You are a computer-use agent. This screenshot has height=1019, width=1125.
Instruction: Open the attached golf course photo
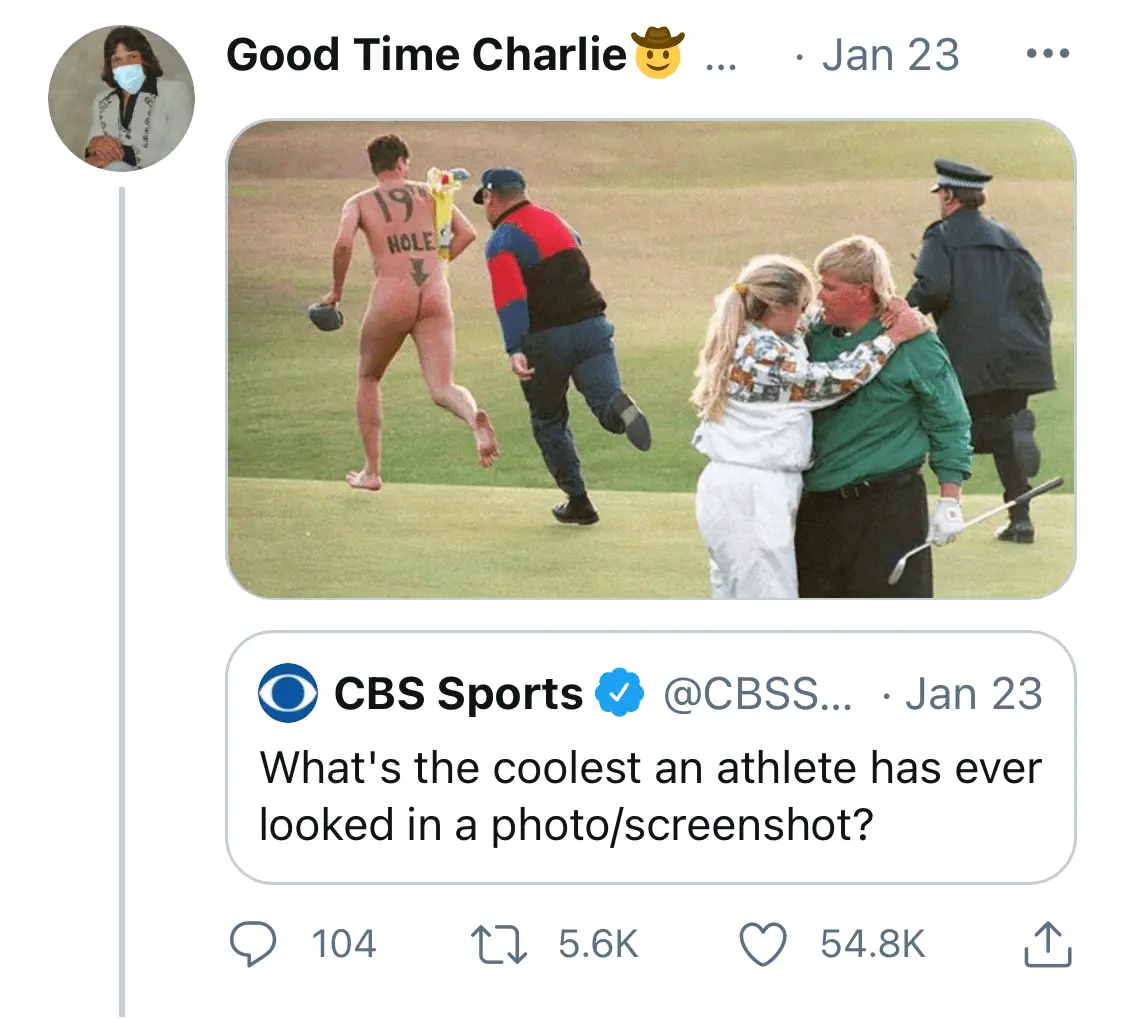pos(651,358)
